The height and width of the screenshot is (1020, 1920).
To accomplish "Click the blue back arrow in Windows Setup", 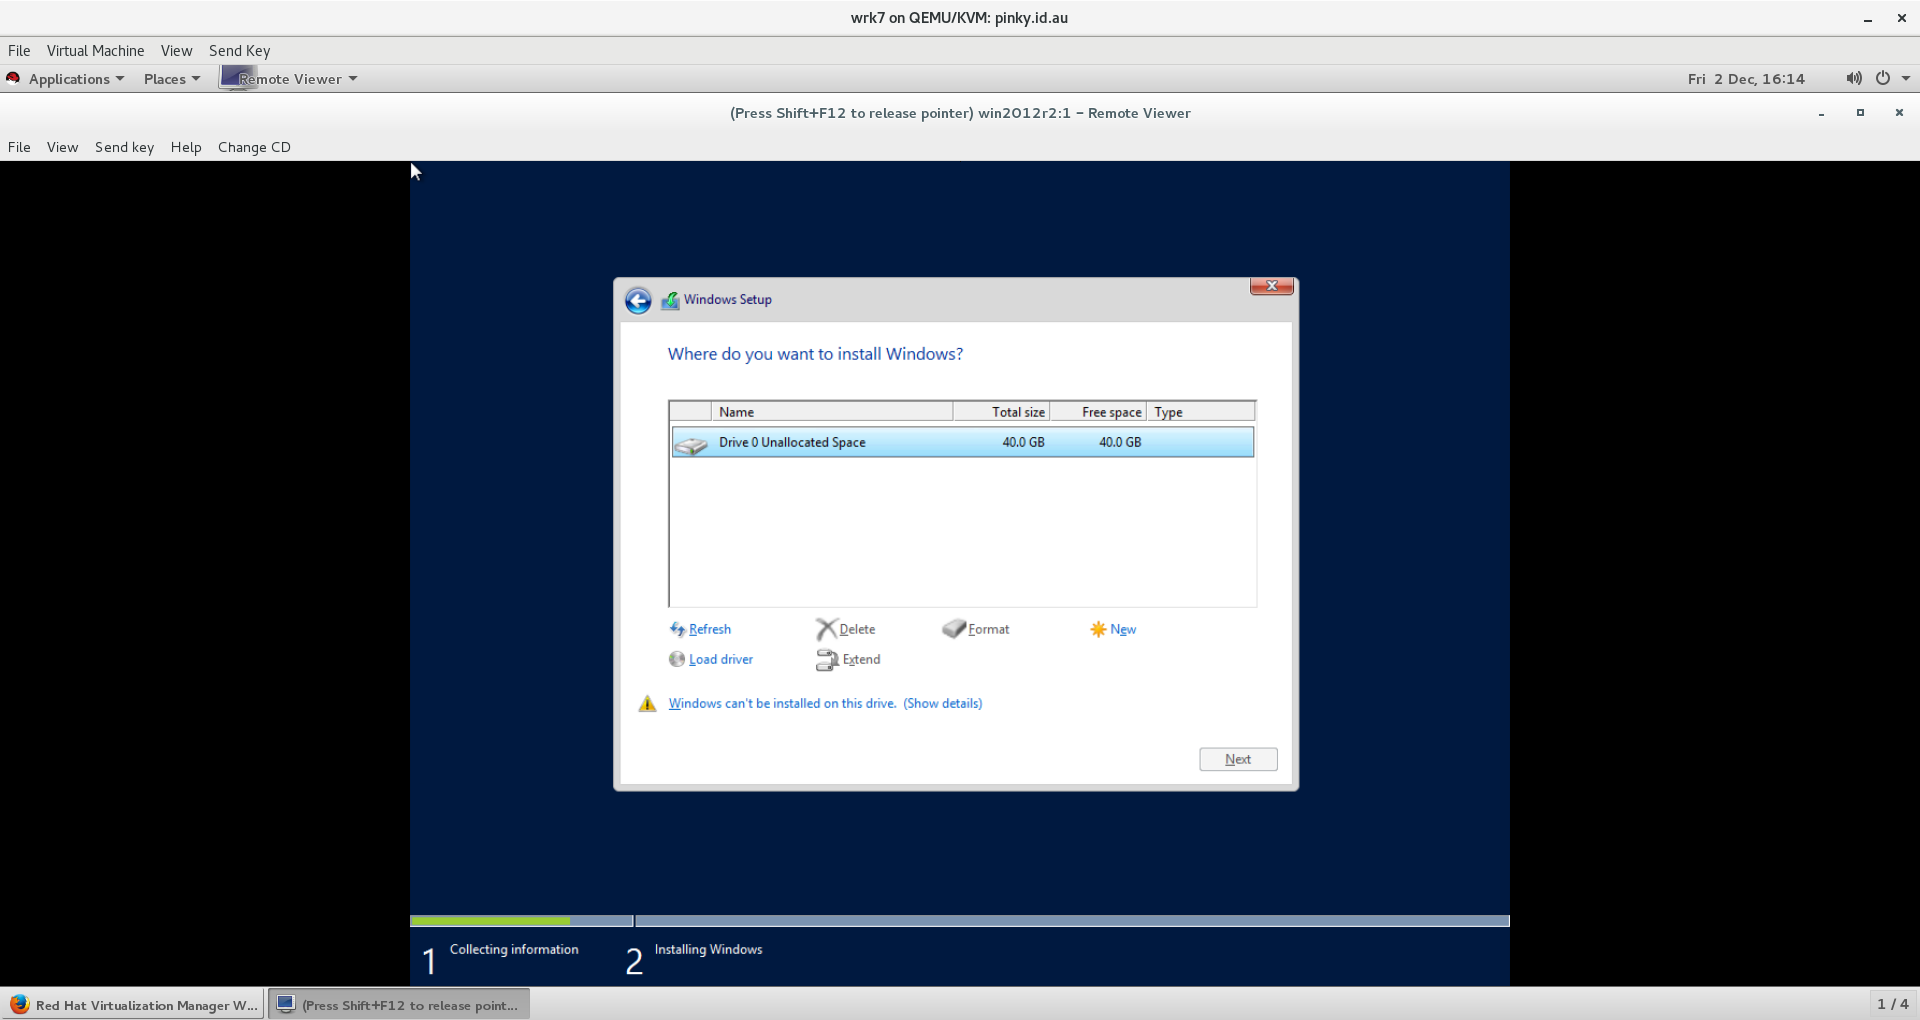I will coord(638,300).
